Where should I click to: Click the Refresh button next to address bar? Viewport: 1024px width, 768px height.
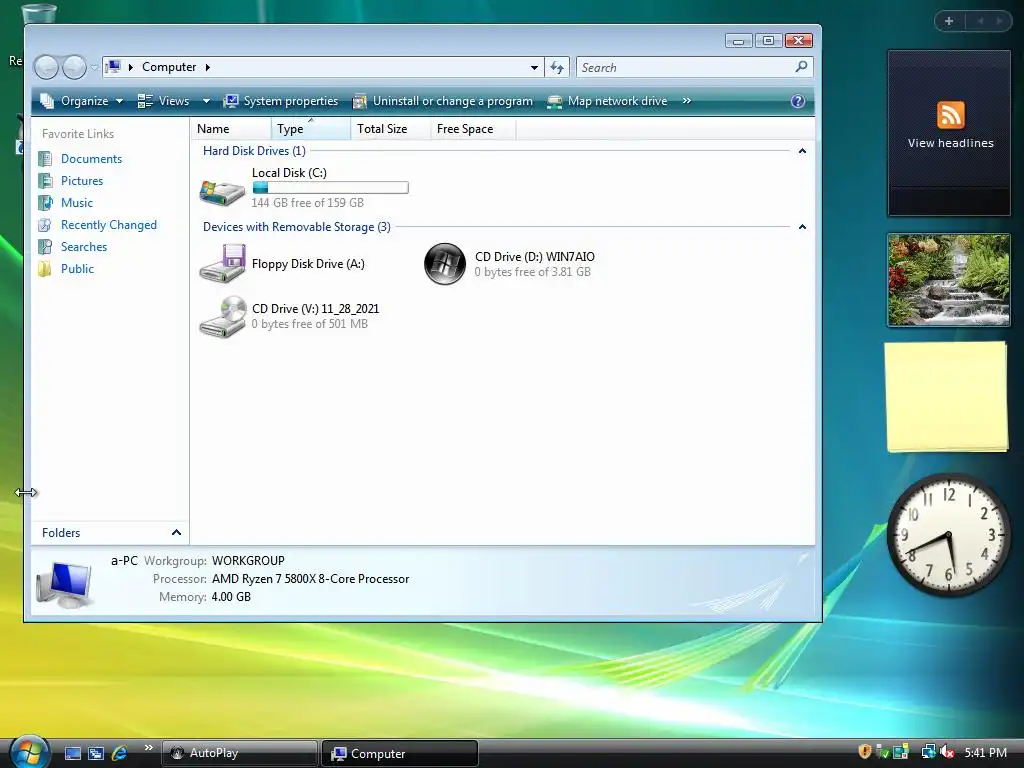point(557,67)
